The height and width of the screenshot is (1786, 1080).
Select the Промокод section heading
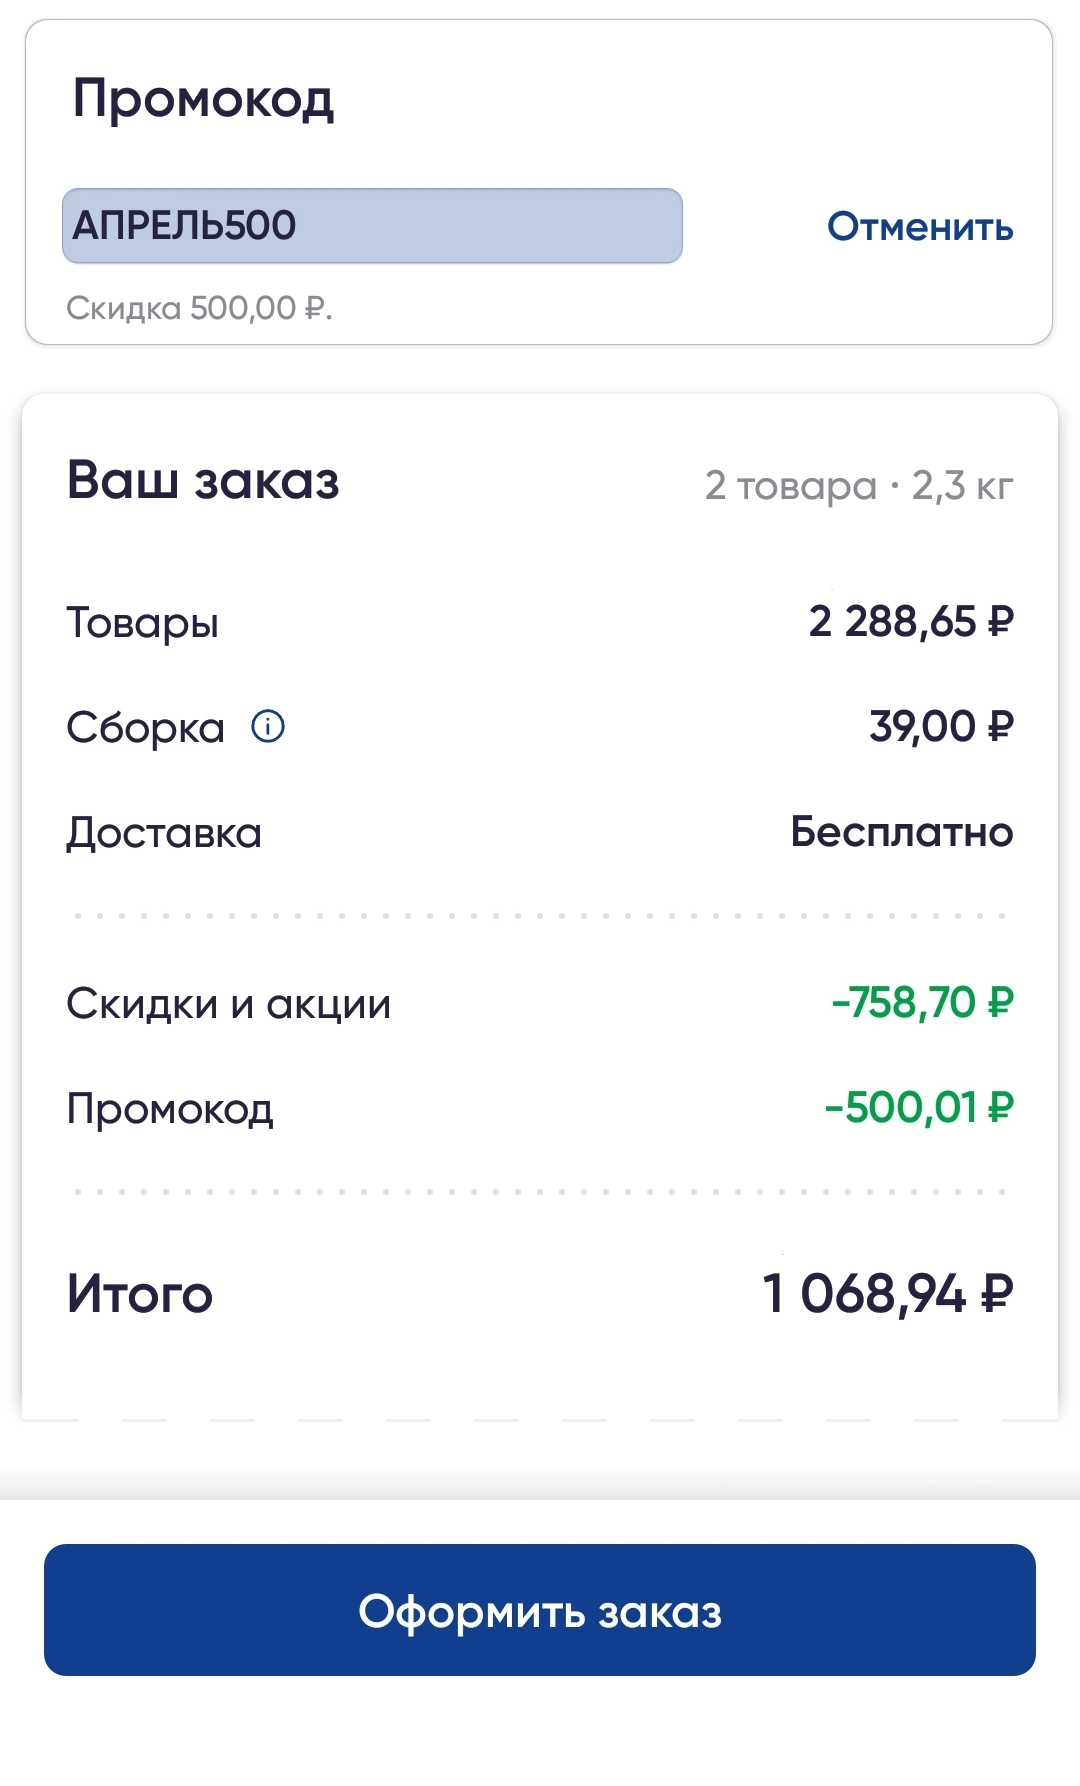(203, 100)
